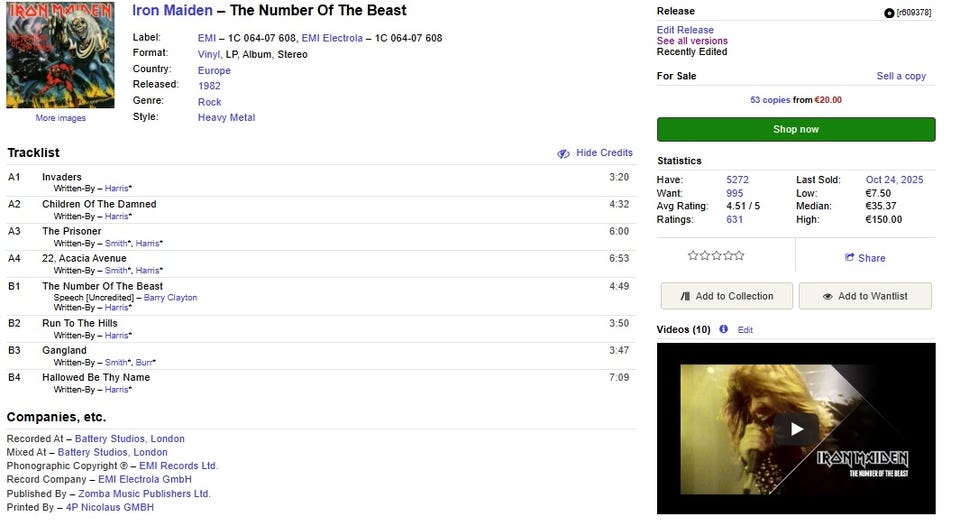The image size is (960, 526).
Task: Click the green Shop now button
Action: point(796,129)
